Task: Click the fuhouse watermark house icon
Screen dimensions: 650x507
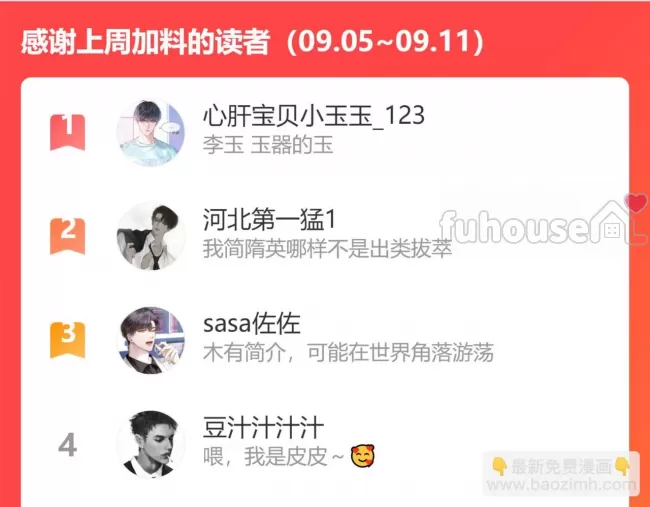Action: 614,222
